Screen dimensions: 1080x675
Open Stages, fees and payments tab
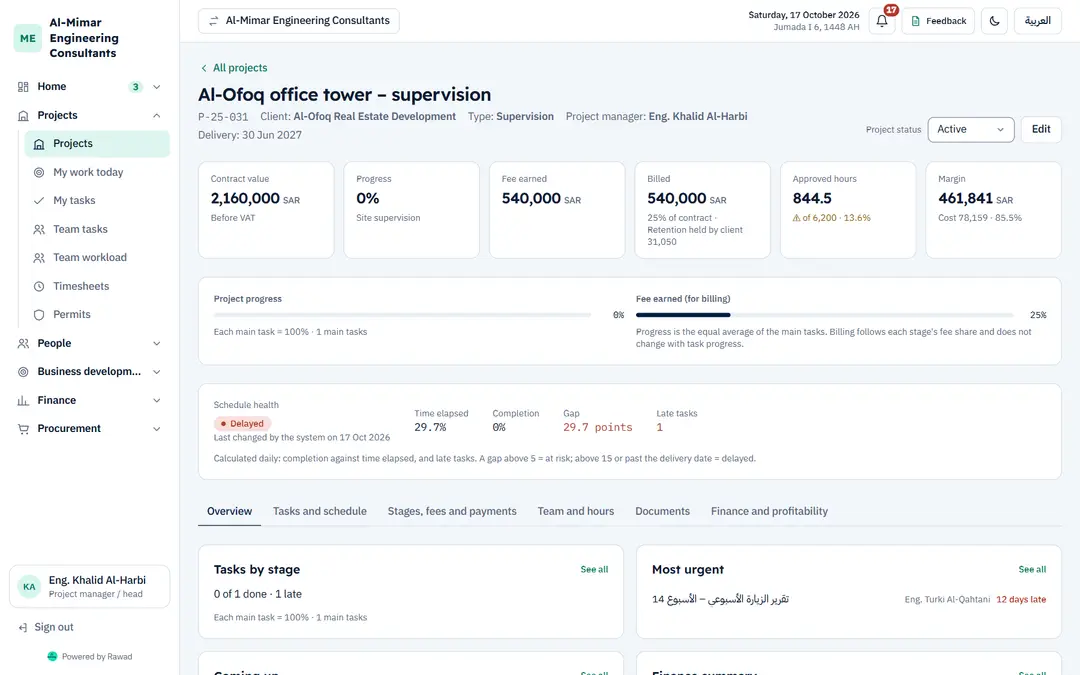(452, 511)
